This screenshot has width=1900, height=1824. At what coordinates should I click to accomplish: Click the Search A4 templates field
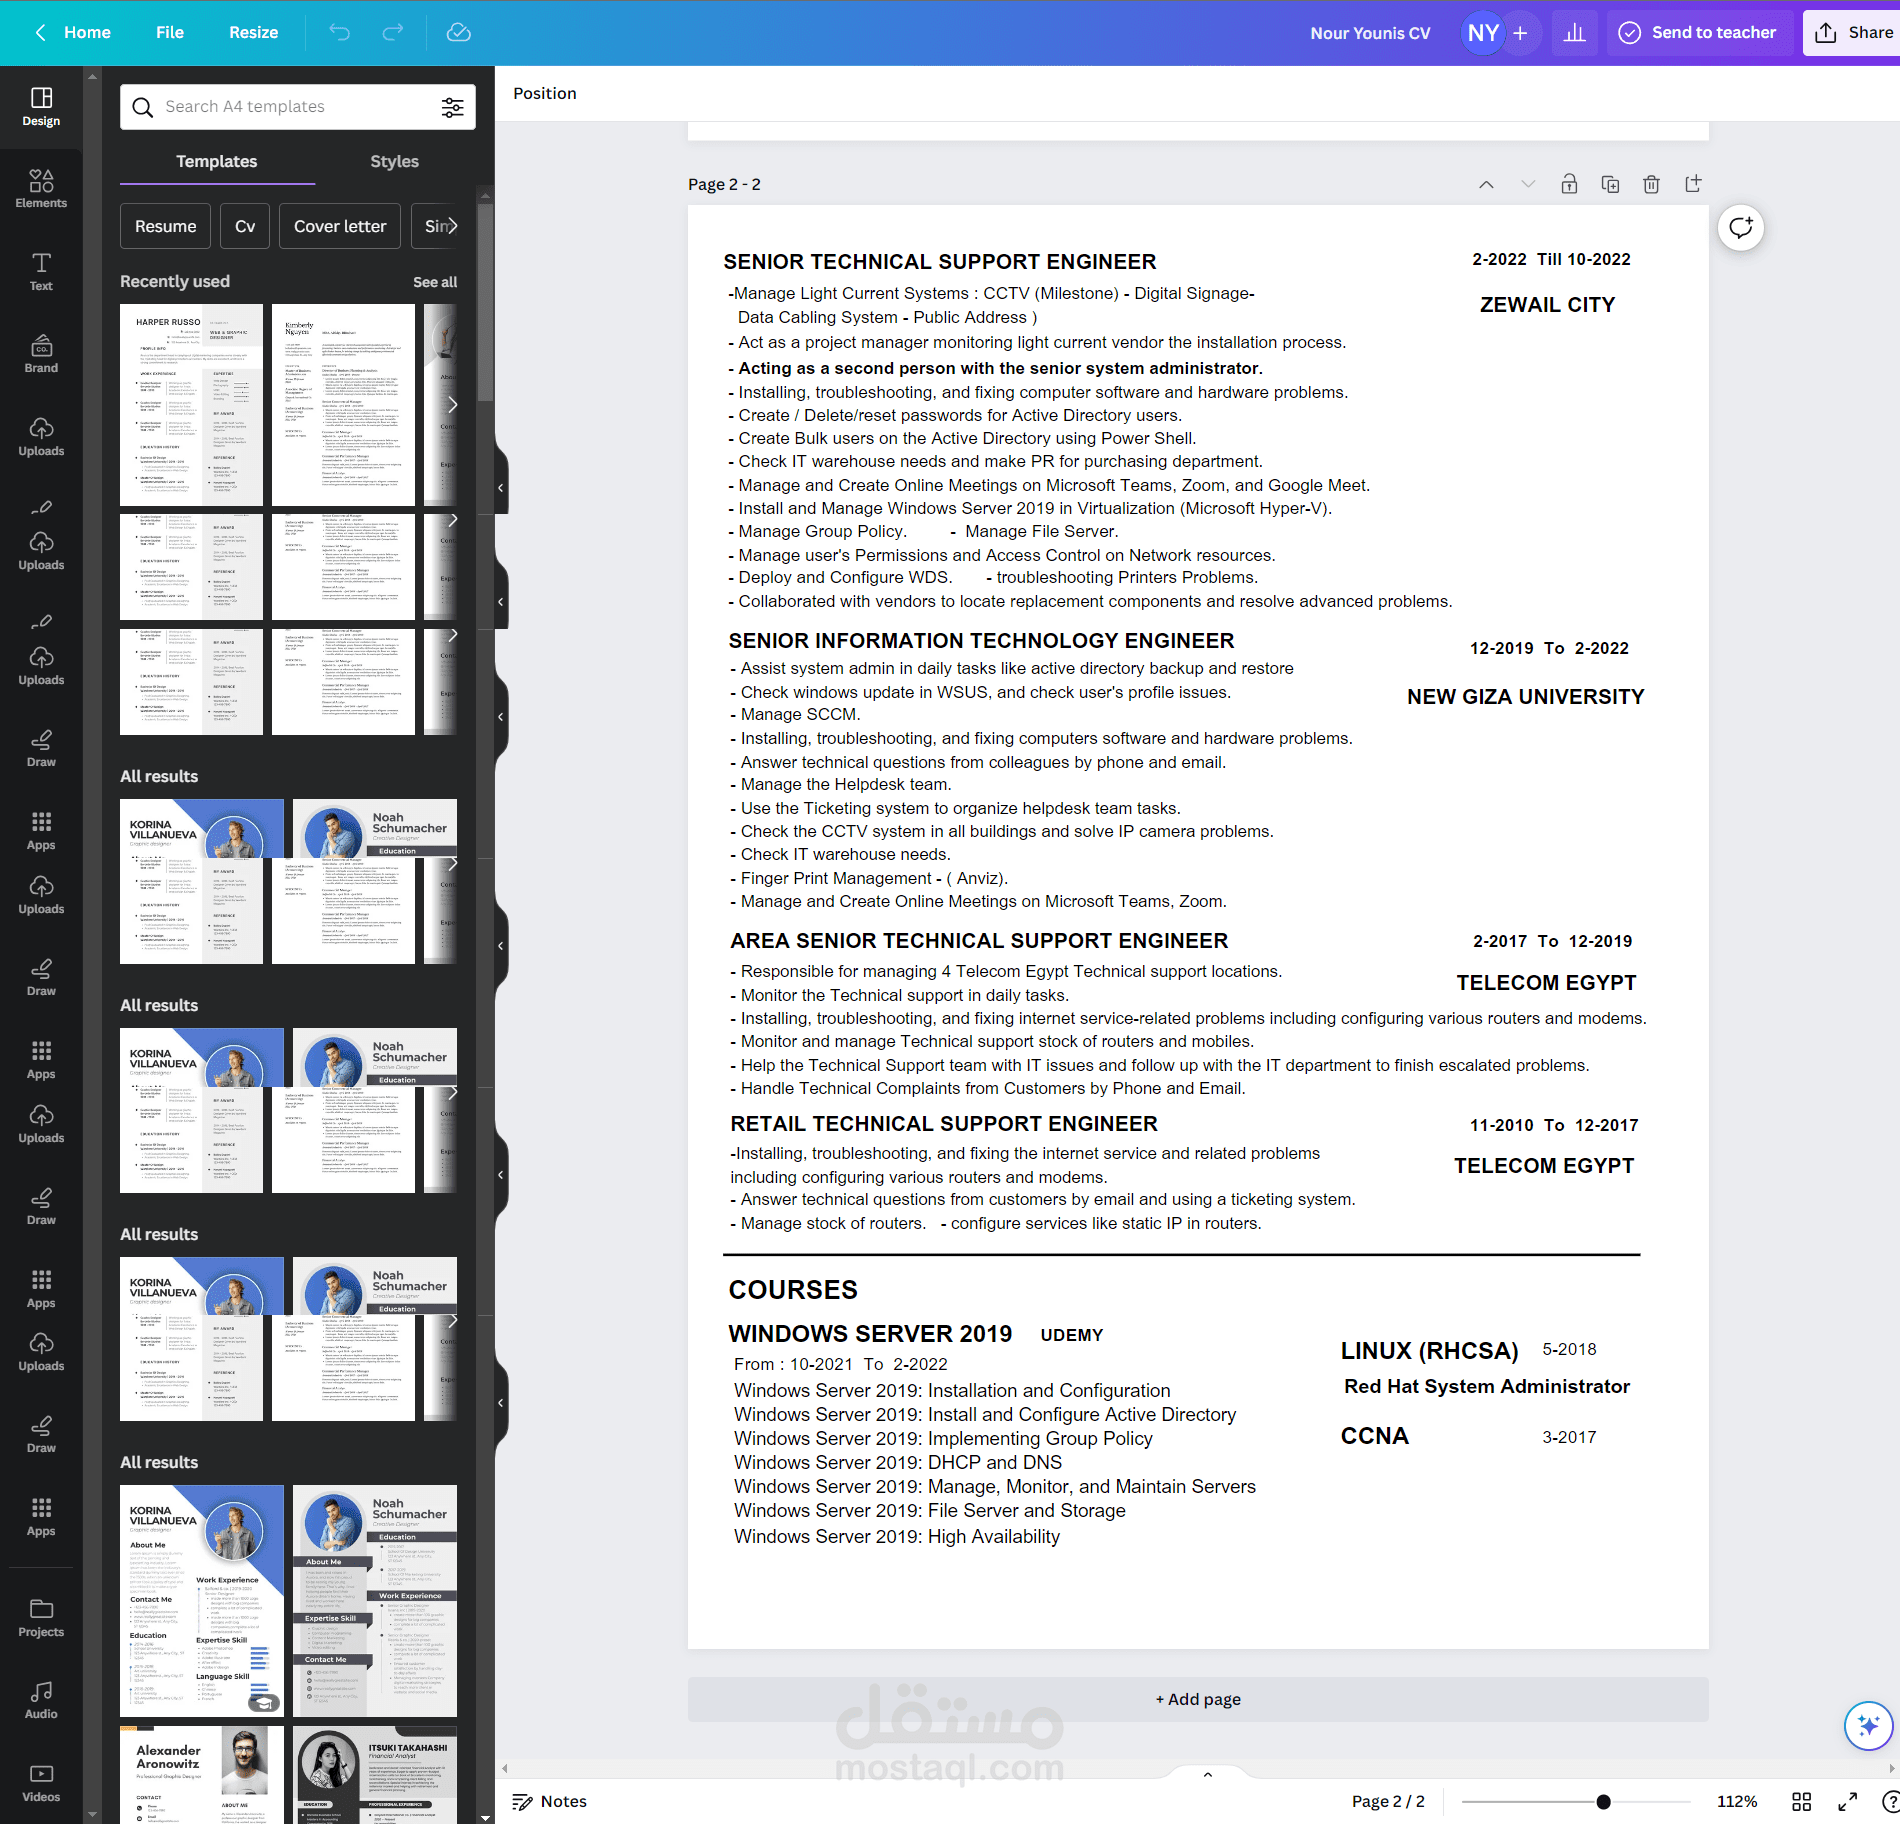[298, 107]
